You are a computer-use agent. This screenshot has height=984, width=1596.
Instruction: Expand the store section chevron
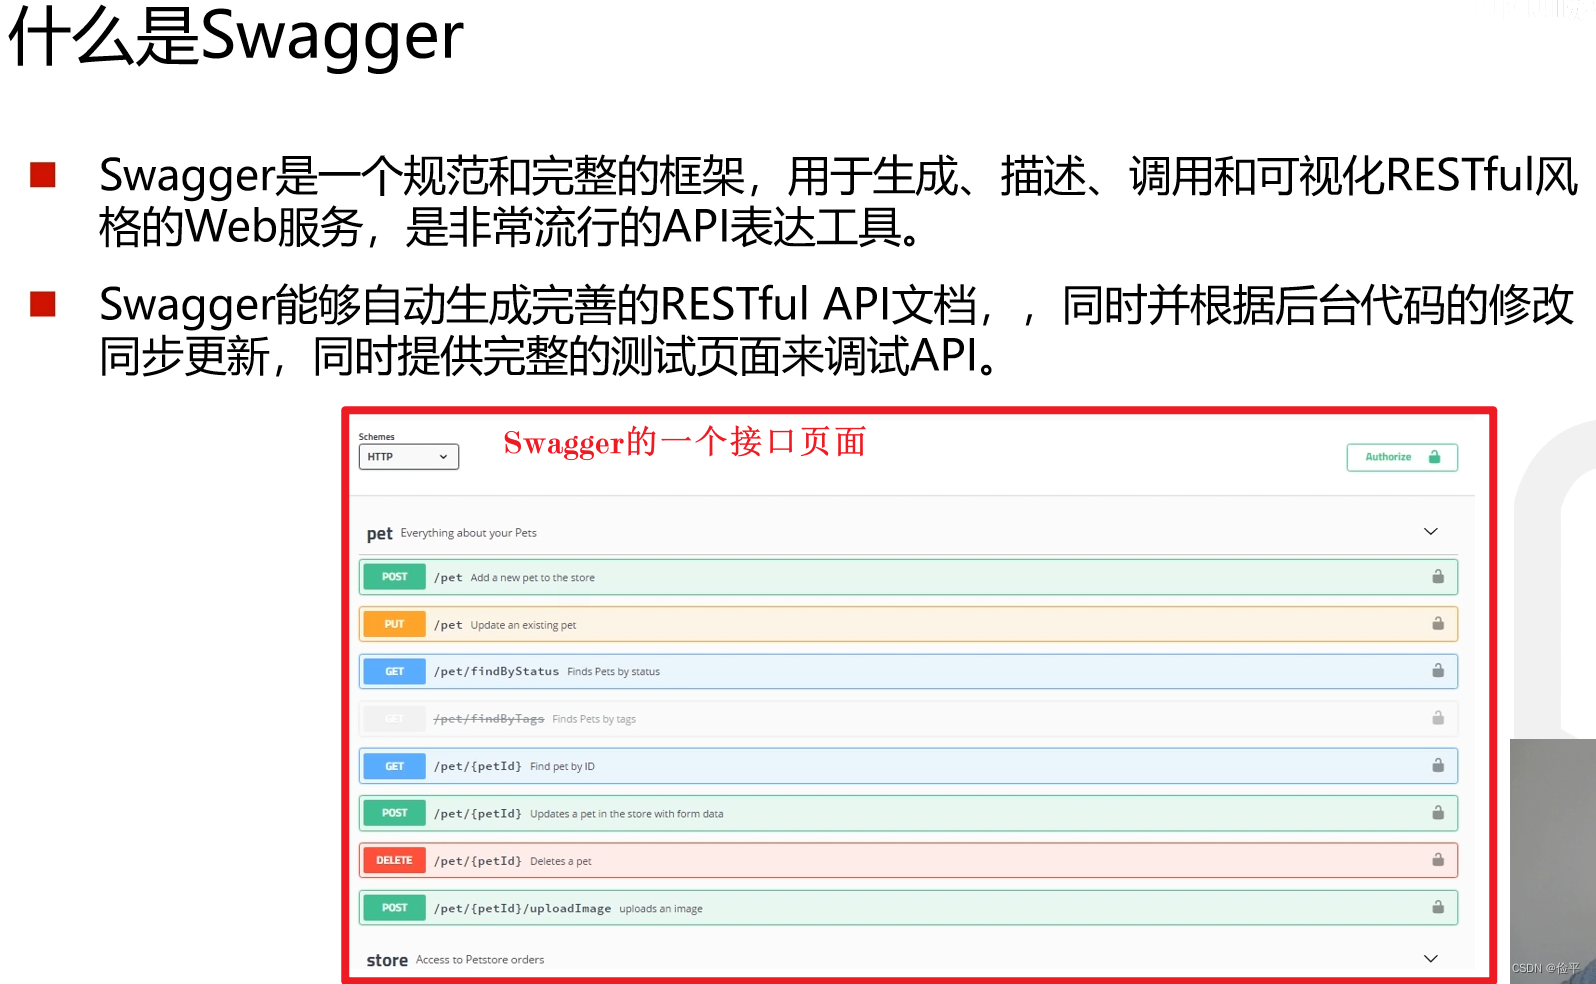[1430, 959]
